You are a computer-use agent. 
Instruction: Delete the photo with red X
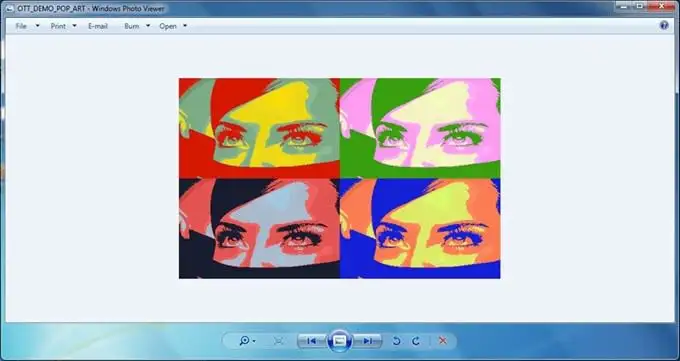(443, 341)
